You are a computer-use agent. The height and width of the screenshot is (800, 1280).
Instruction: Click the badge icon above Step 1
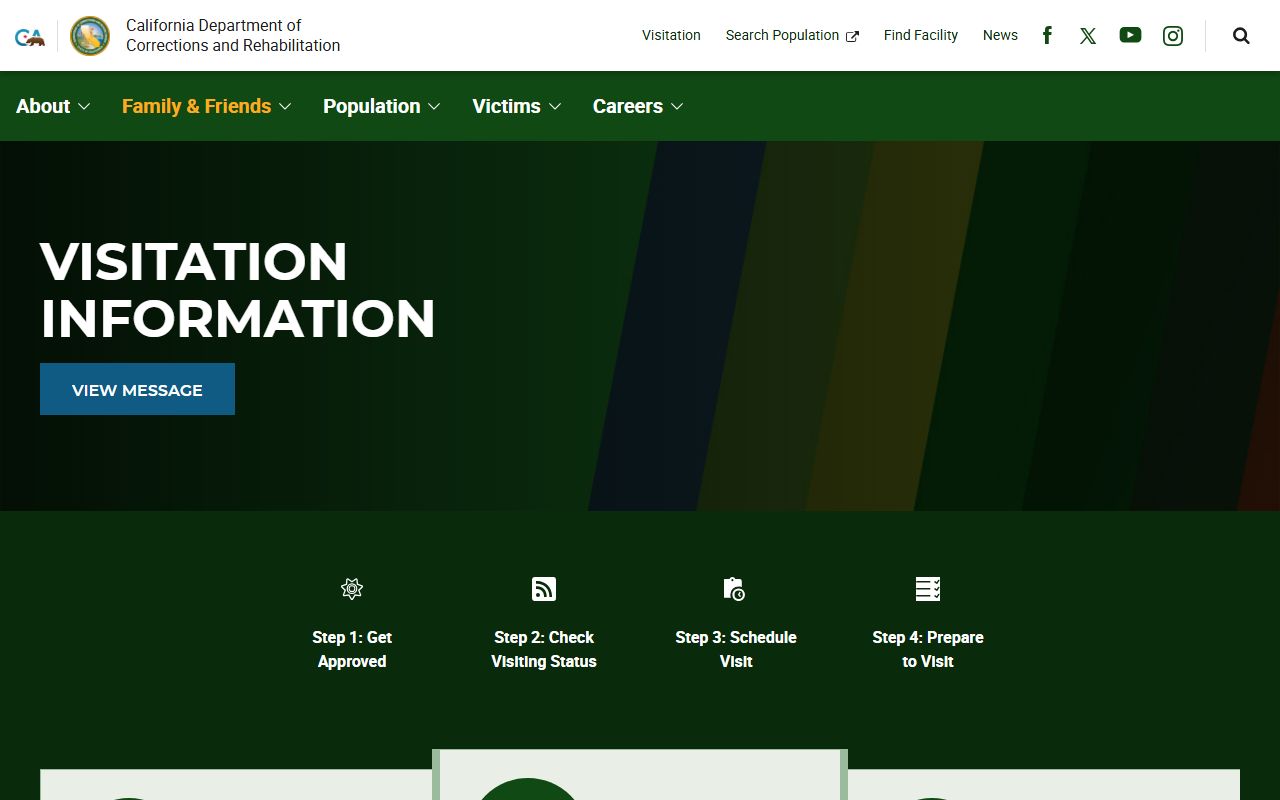coord(352,589)
